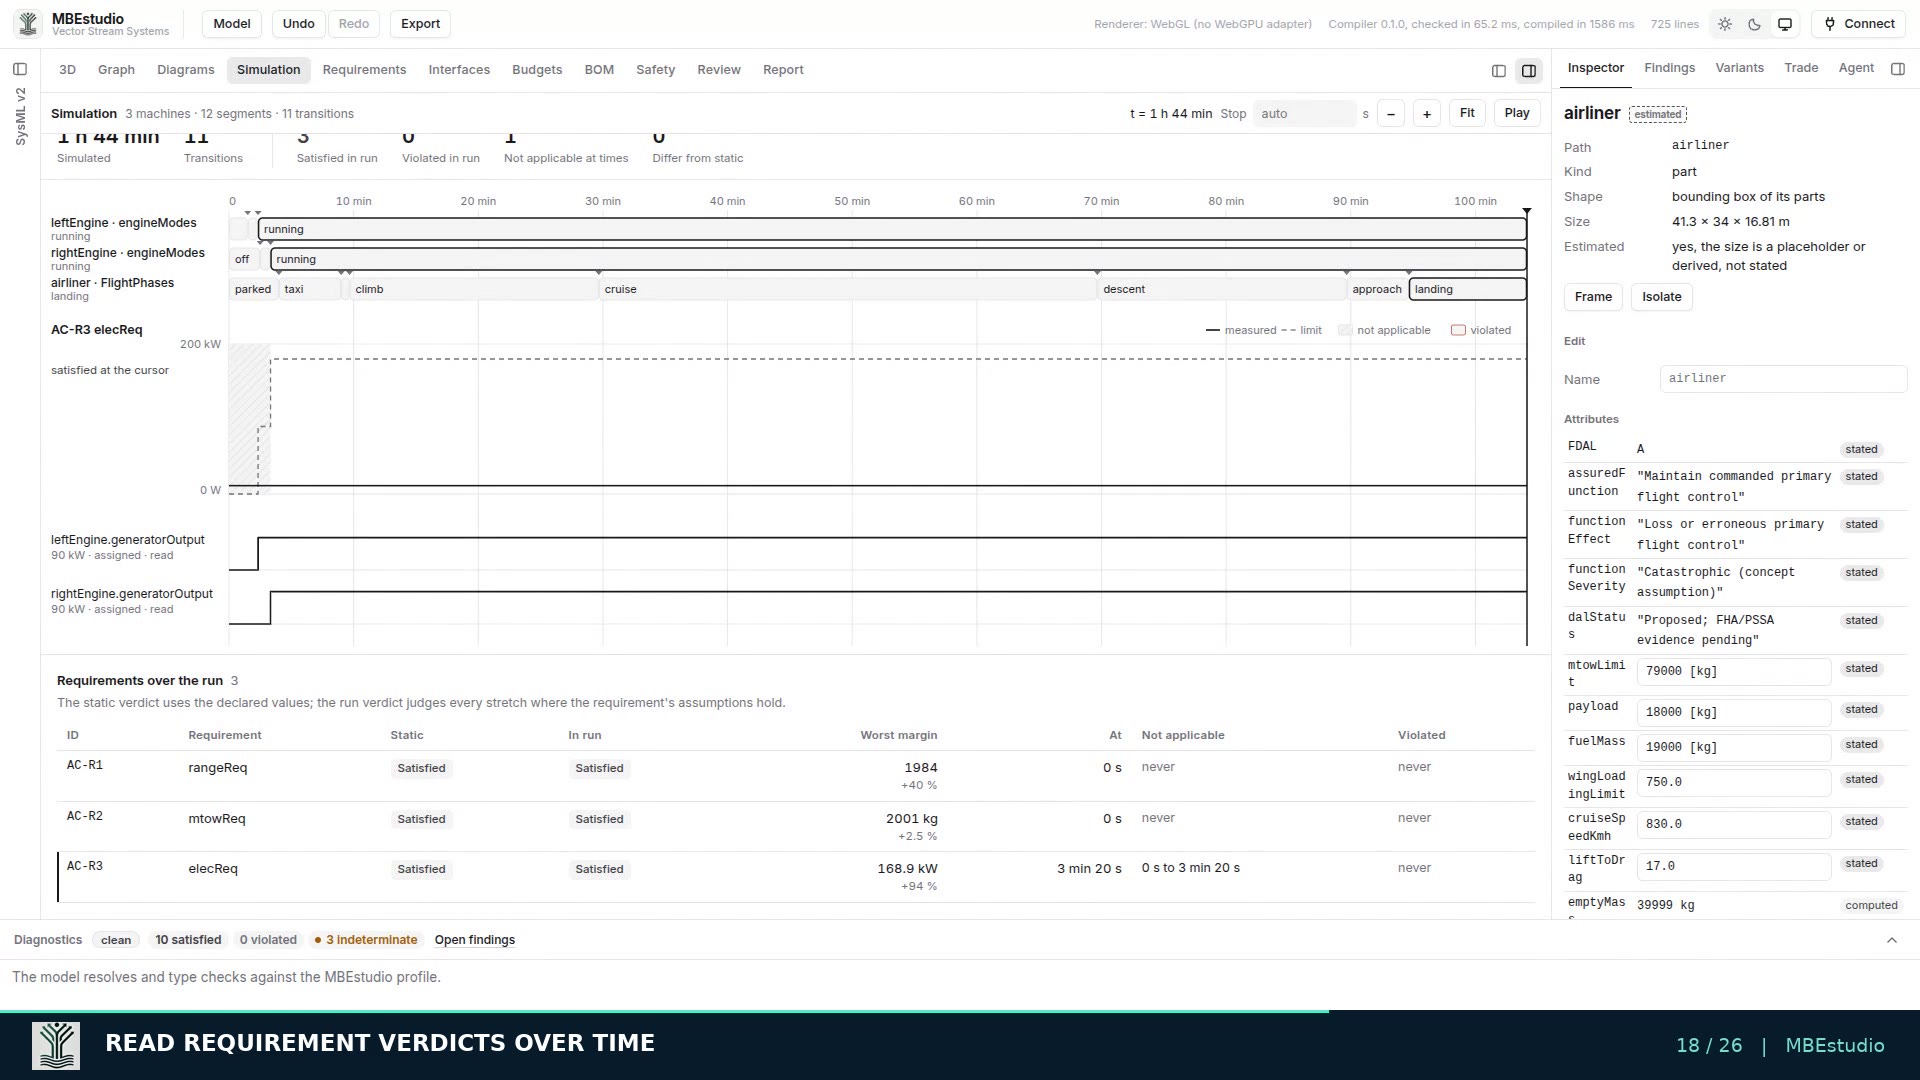Viewport: 1920px width, 1080px height.
Task: Click the Export button
Action: point(420,24)
